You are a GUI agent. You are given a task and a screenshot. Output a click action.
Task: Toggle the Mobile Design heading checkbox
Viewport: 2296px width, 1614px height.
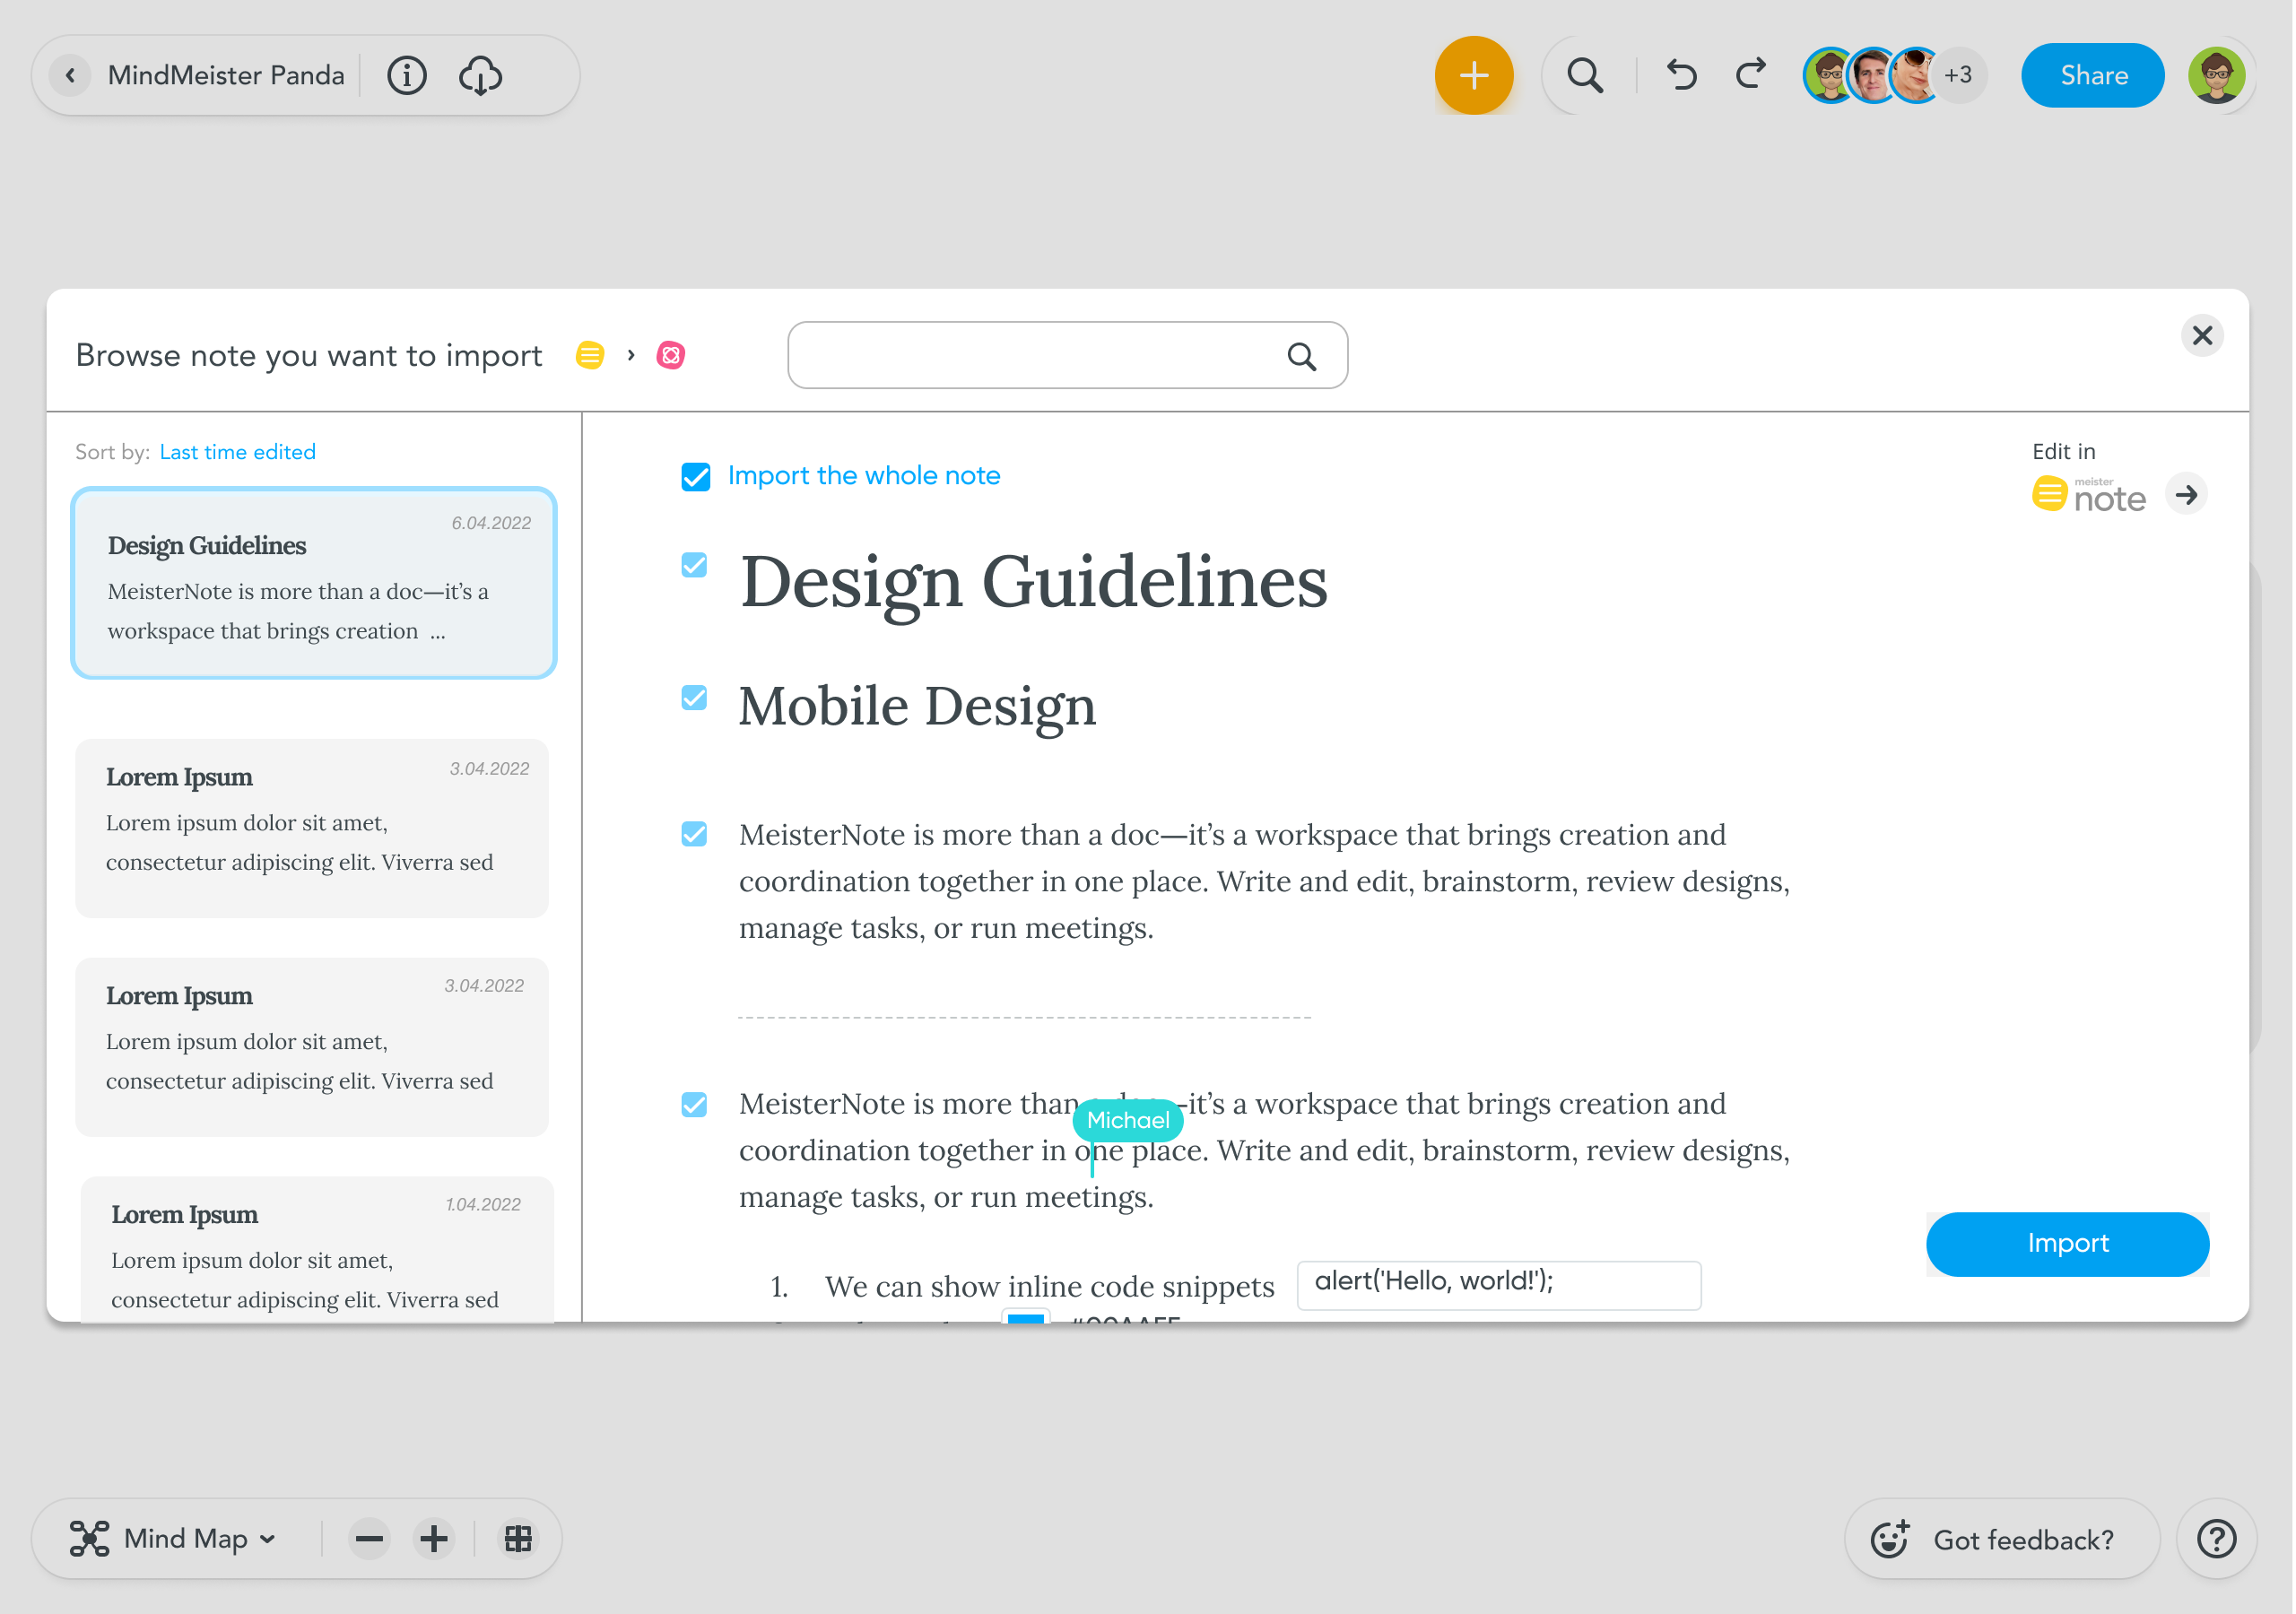coord(694,697)
